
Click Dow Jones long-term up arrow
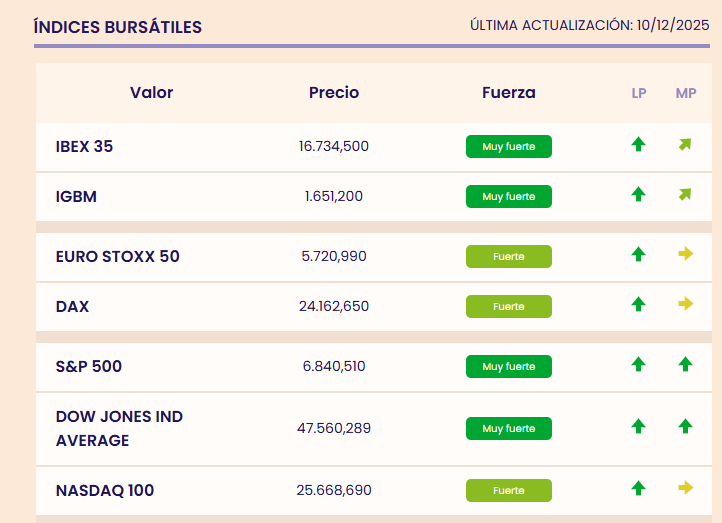click(638, 427)
